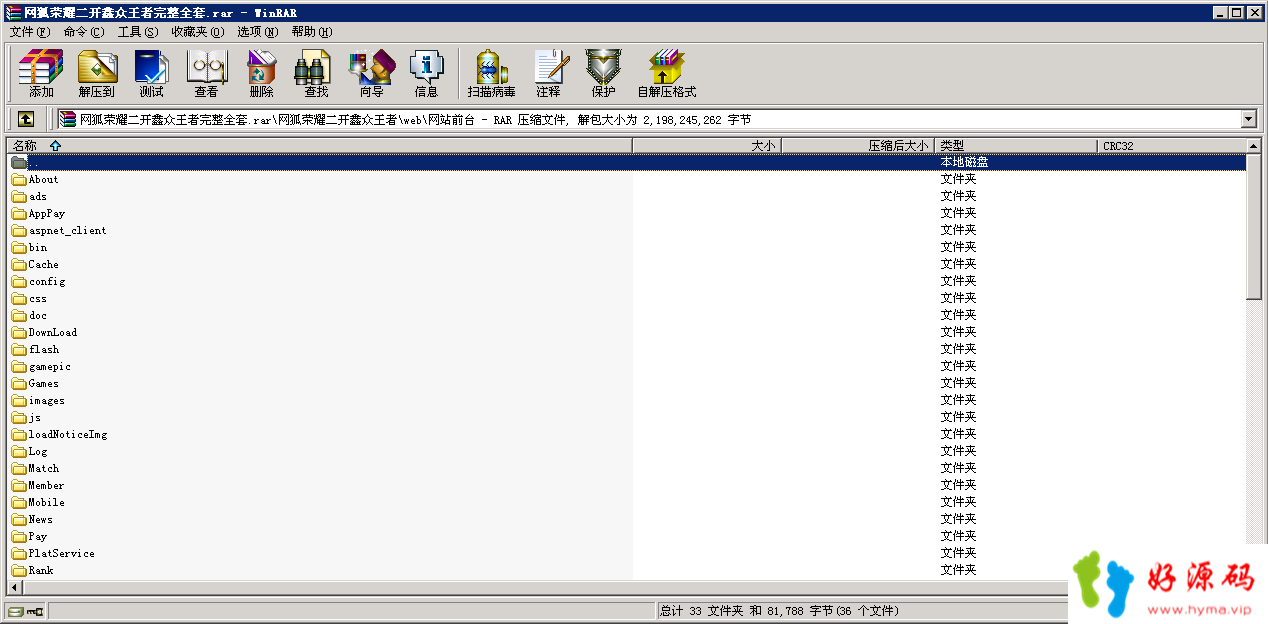Select the Rank folder name
Viewport: 1268px width, 624px height.
click(41, 571)
